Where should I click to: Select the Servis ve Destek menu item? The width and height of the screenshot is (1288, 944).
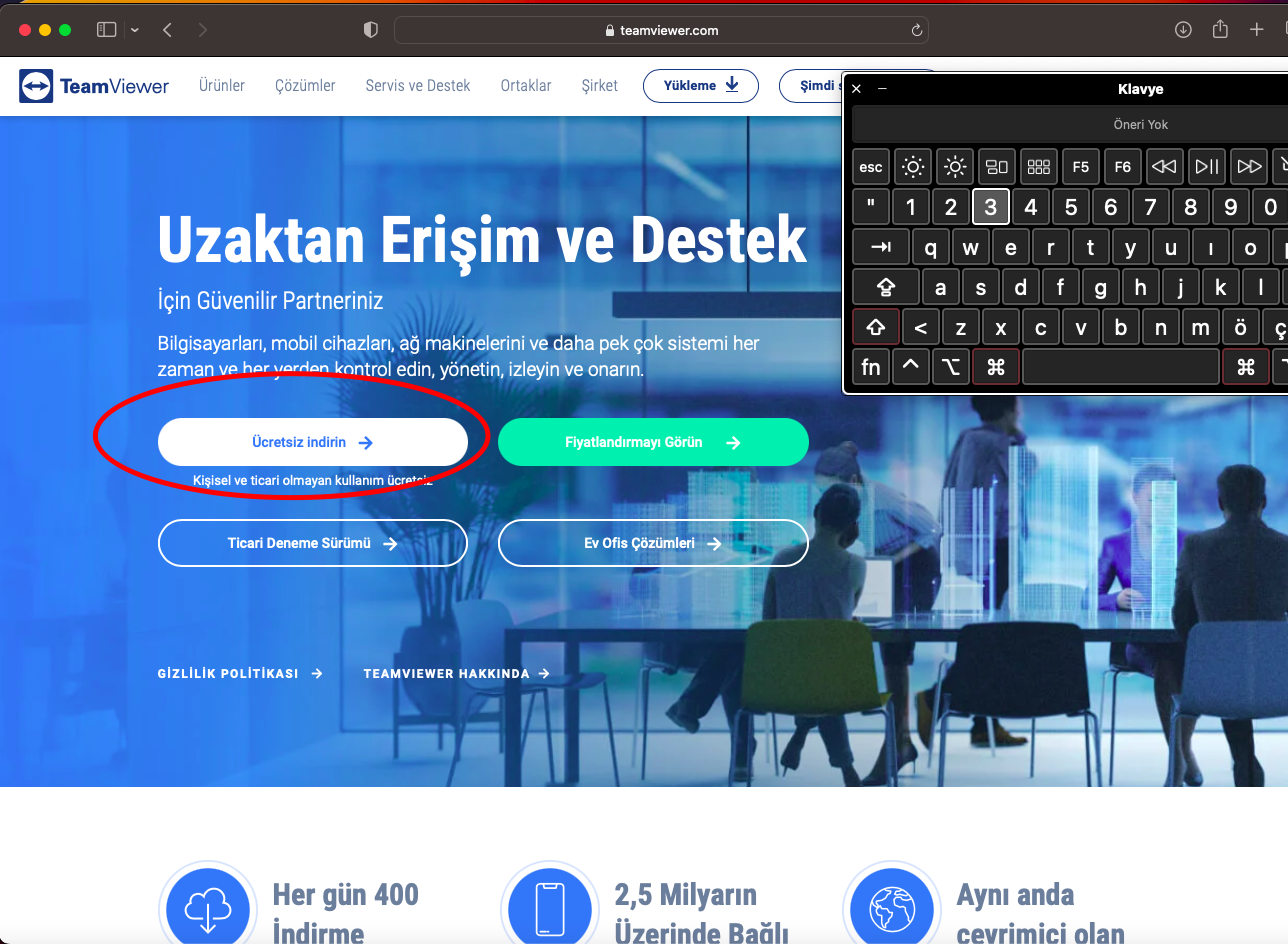coord(418,86)
